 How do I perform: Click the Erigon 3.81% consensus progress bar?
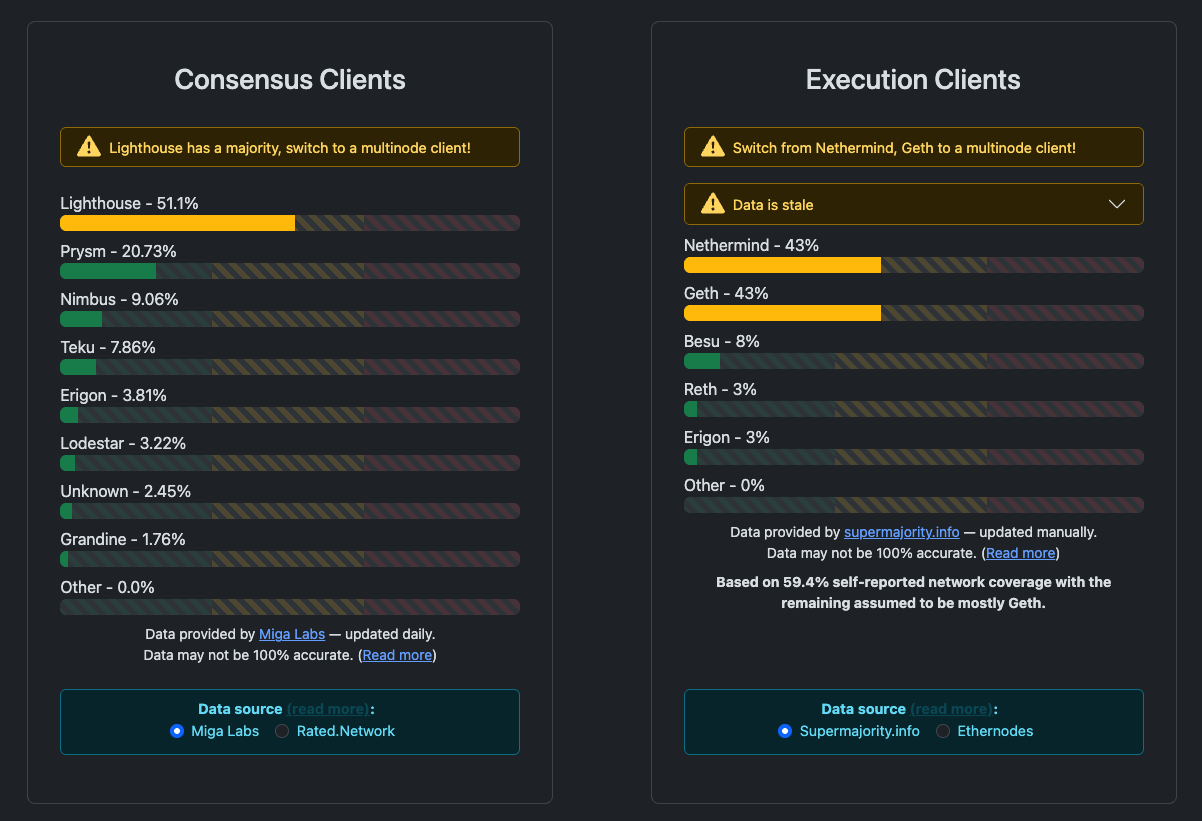[290, 415]
